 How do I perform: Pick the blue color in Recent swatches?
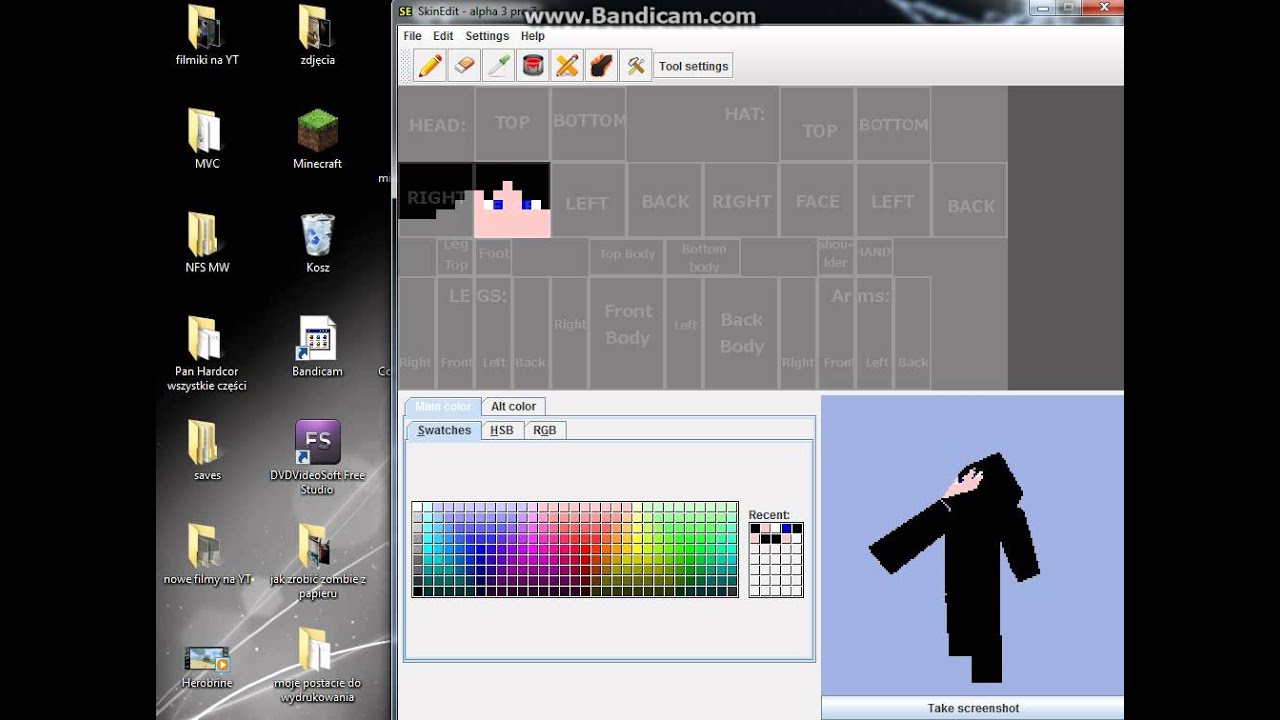[787, 528]
